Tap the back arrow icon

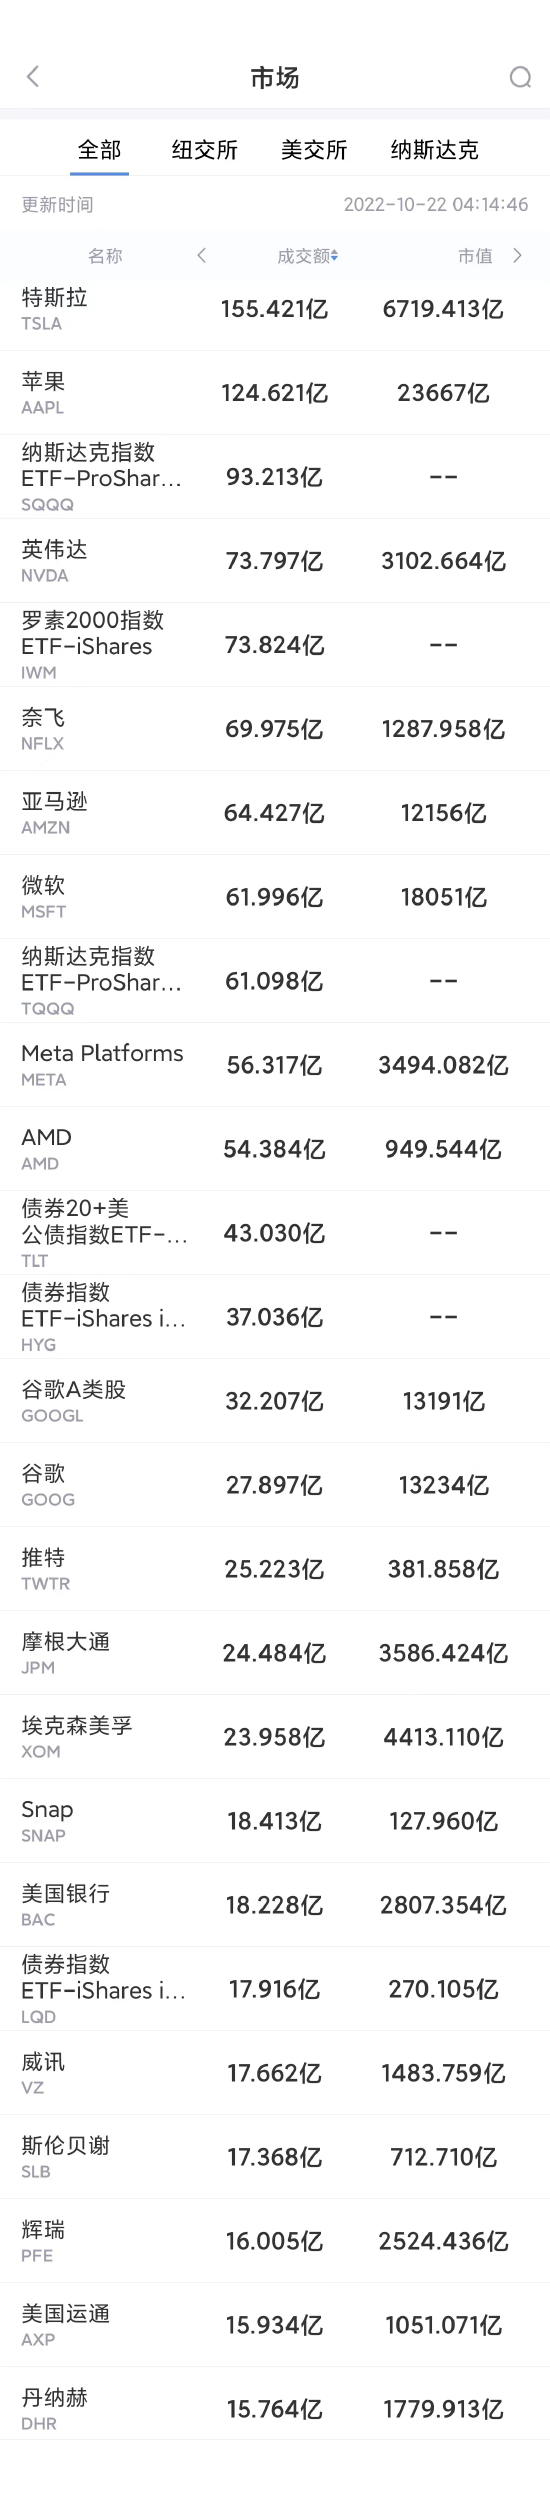33,77
